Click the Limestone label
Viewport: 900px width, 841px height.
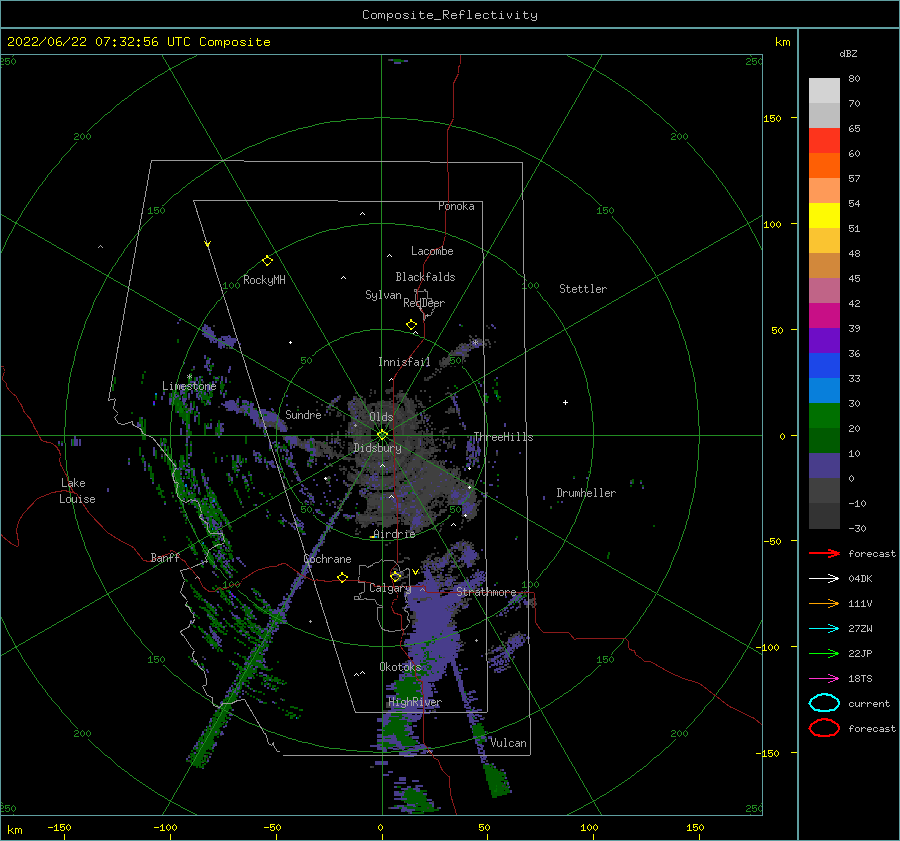tap(189, 386)
